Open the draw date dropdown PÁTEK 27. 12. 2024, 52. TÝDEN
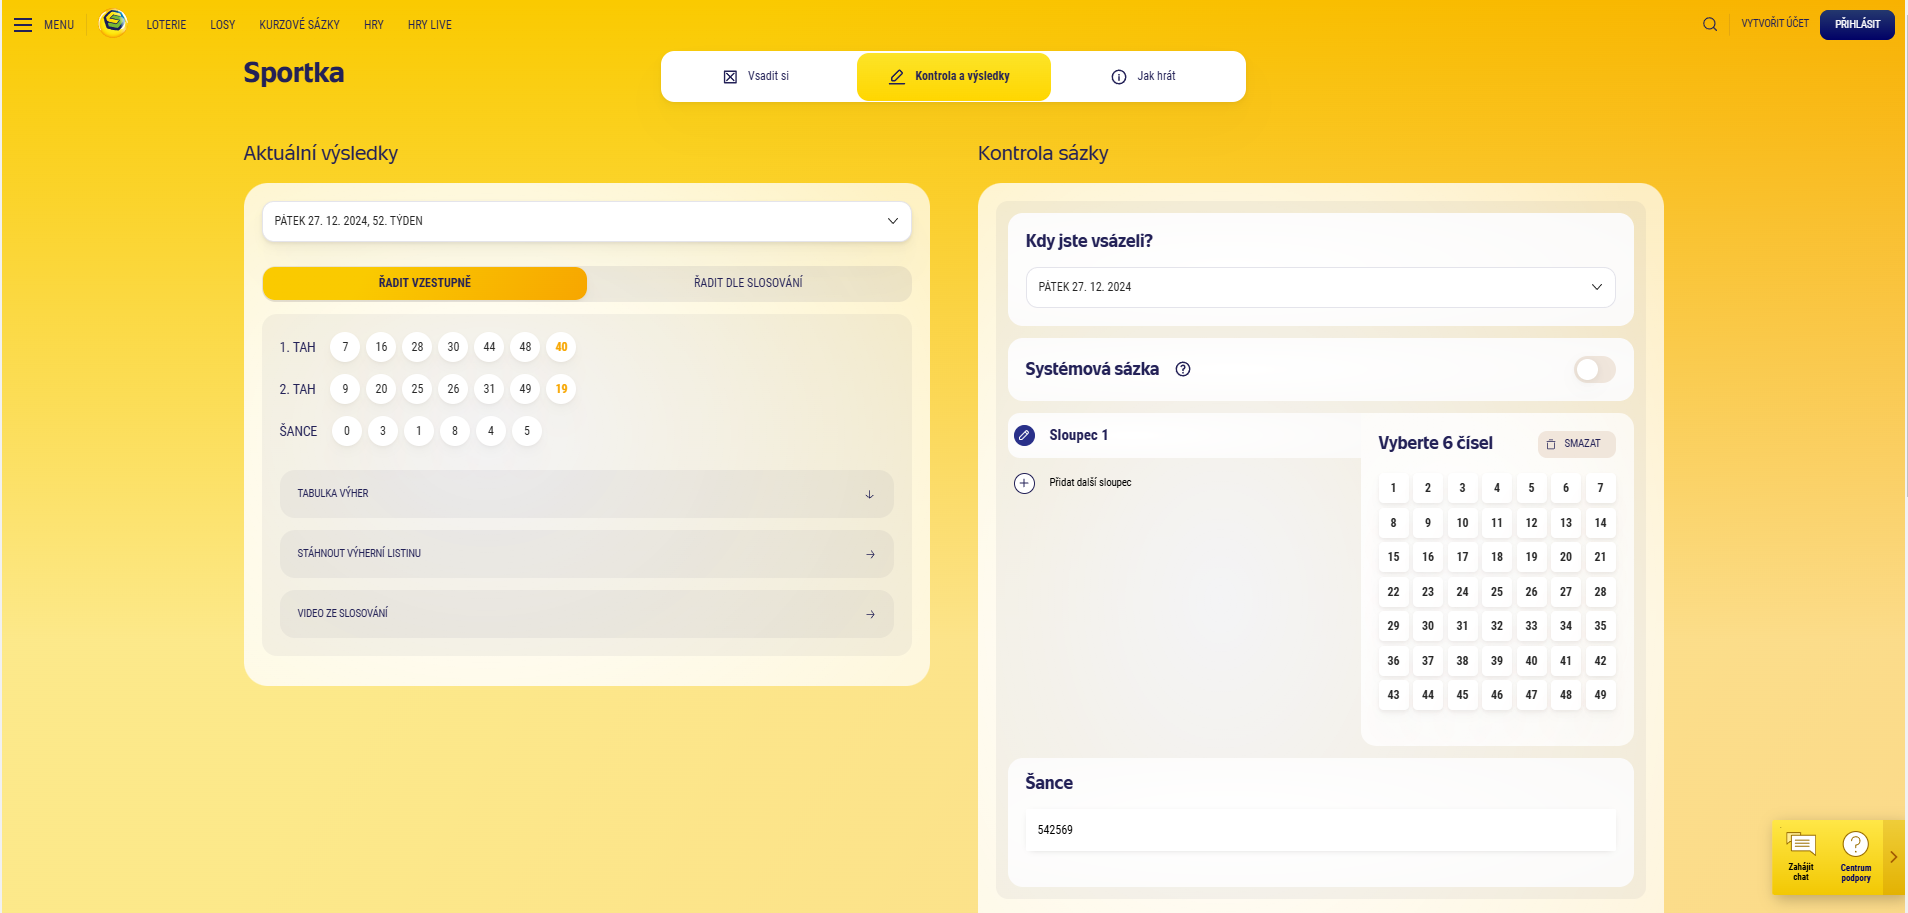The image size is (1908, 913). click(587, 221)
